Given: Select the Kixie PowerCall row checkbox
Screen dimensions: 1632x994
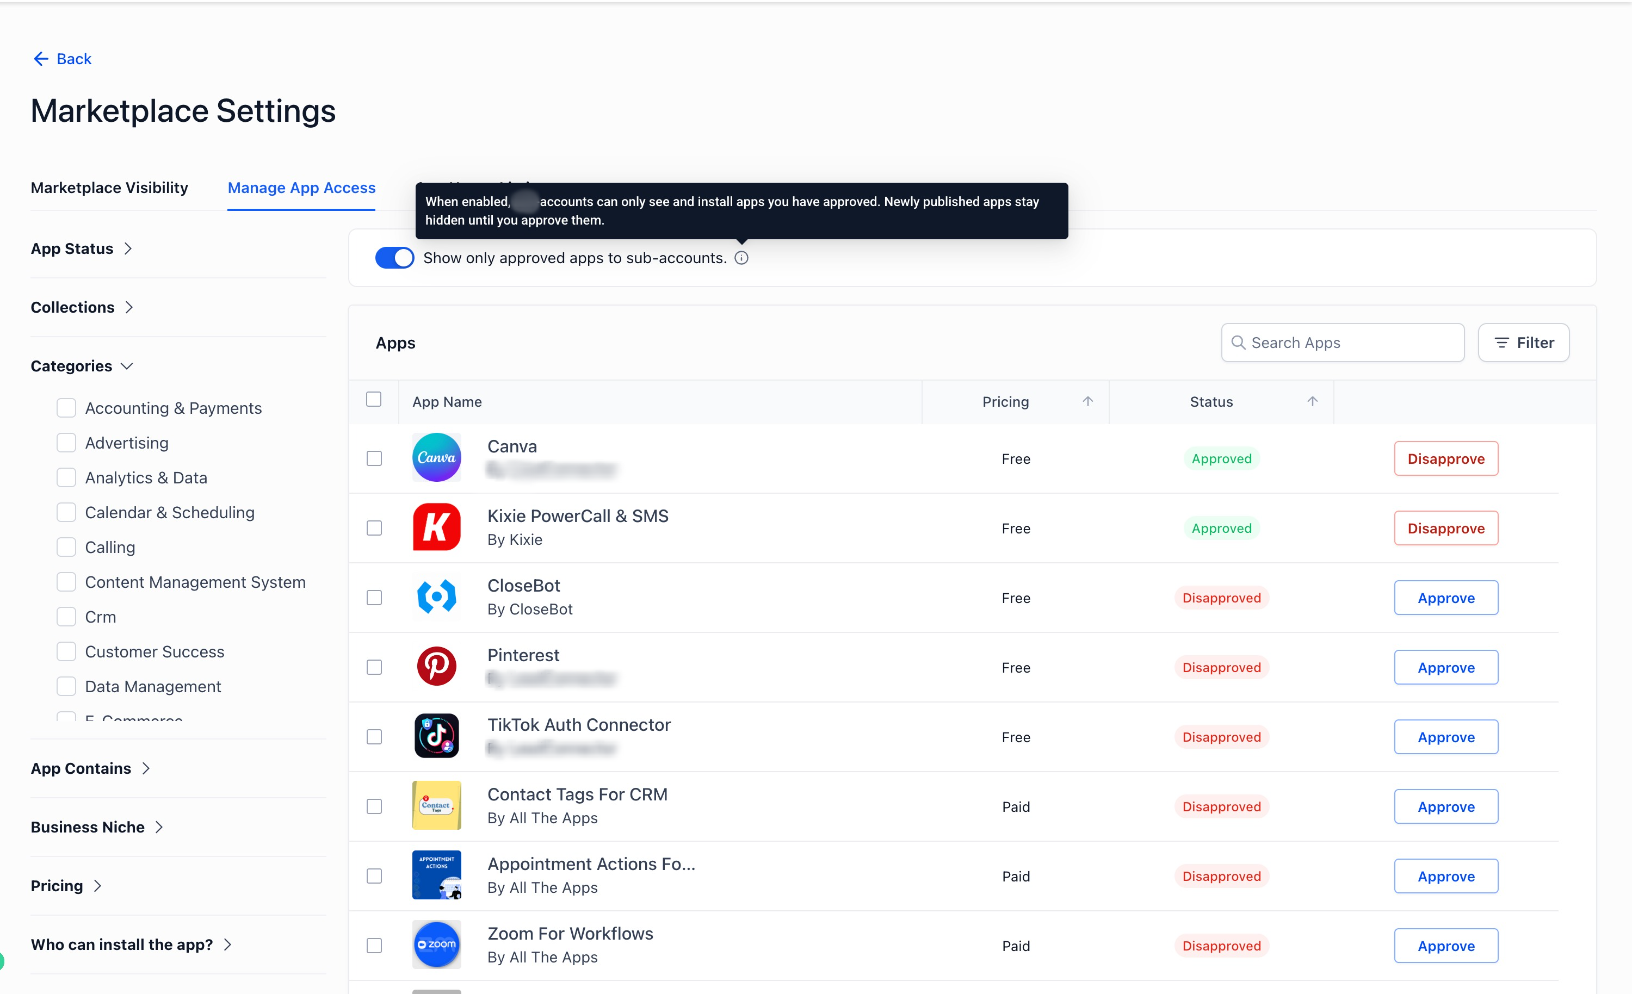Looking at the screenshot, I should click(374, 528).
